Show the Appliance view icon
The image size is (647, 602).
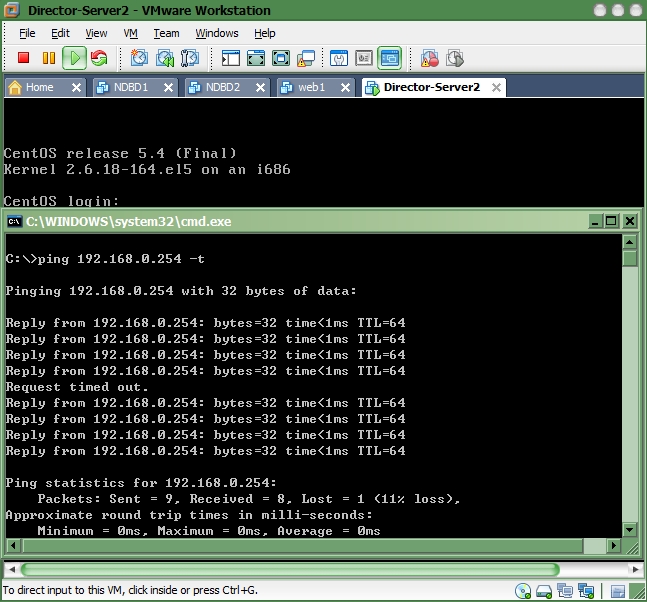click(364, 58)
